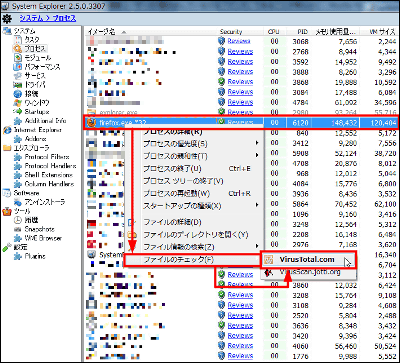The height and width of the screenshot is (363, 400).
Task: Click the Snapshots tree icon
Action: pyautogui.click(x=17, y=229)
